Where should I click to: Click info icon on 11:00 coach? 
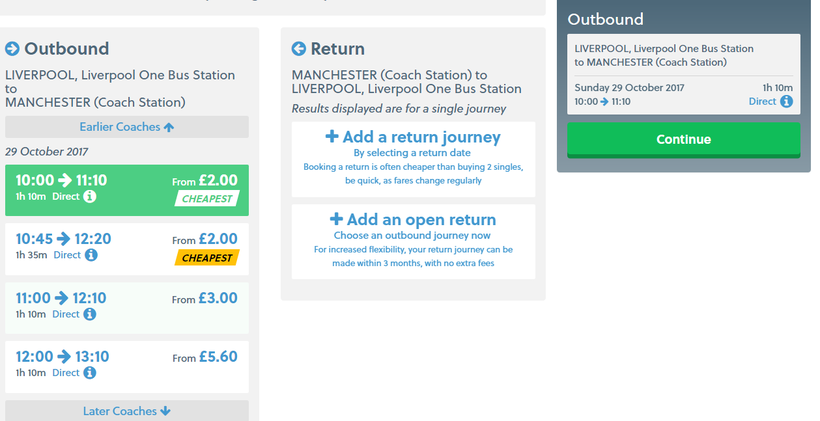tap(90, 314)
